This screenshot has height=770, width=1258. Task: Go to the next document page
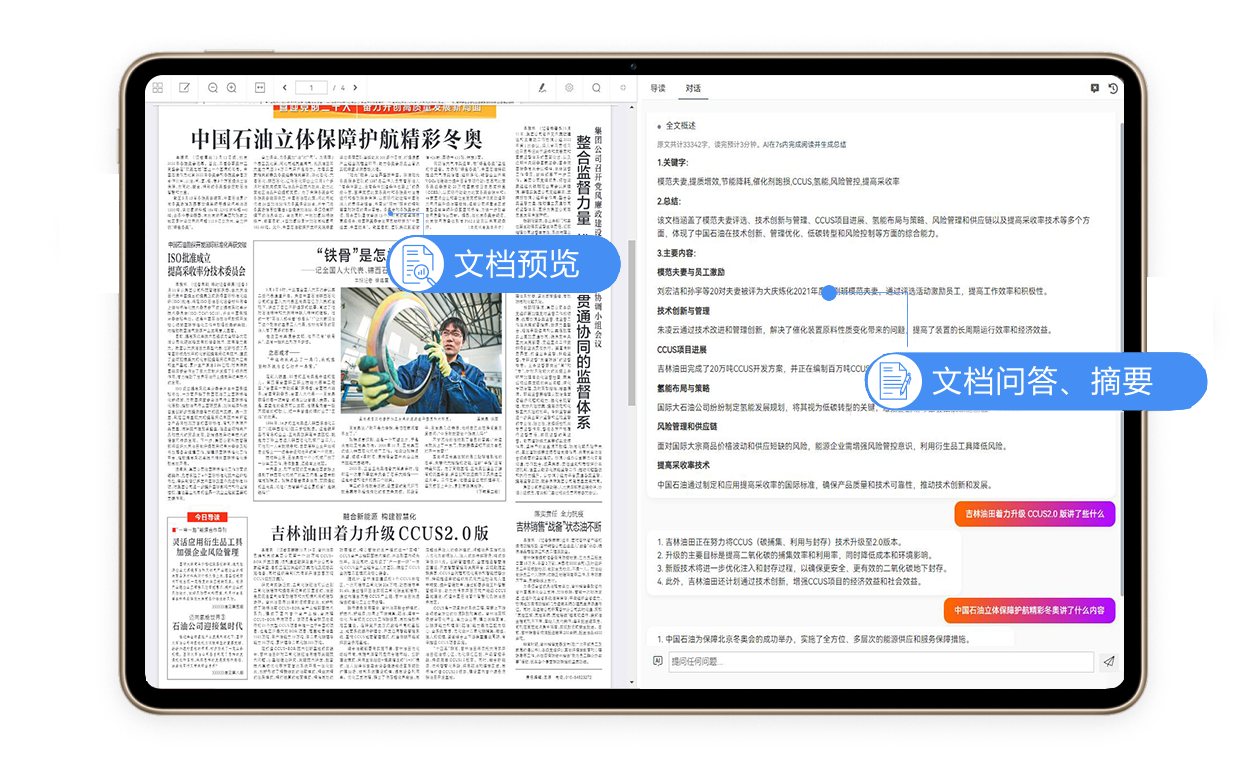coord(358,88)
